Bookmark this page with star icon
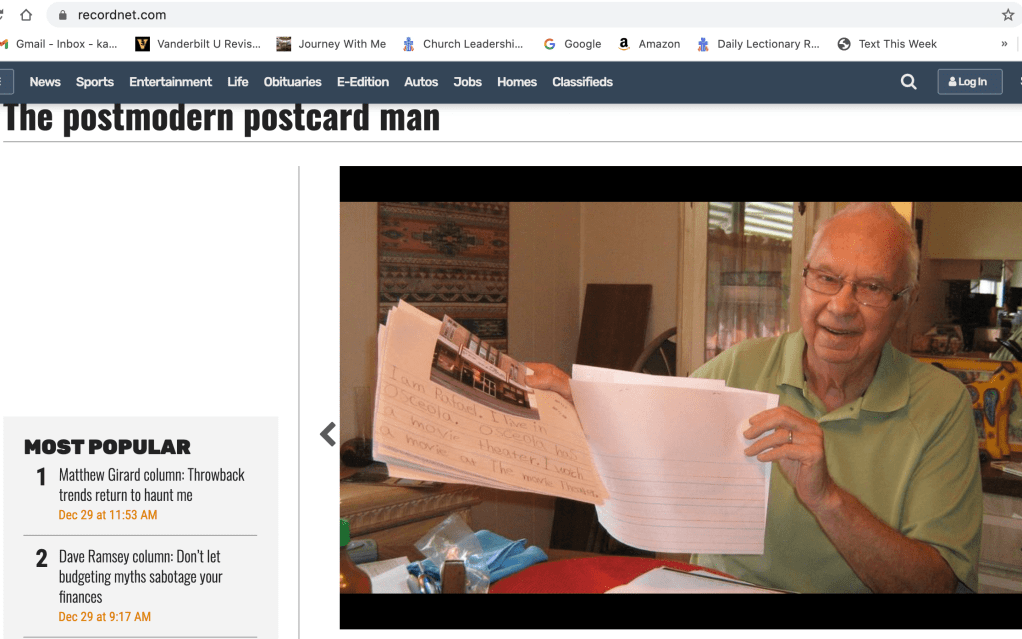The width and height of the screenshot is (1022, 639). pyautogui.click(x=1007, y=15)
